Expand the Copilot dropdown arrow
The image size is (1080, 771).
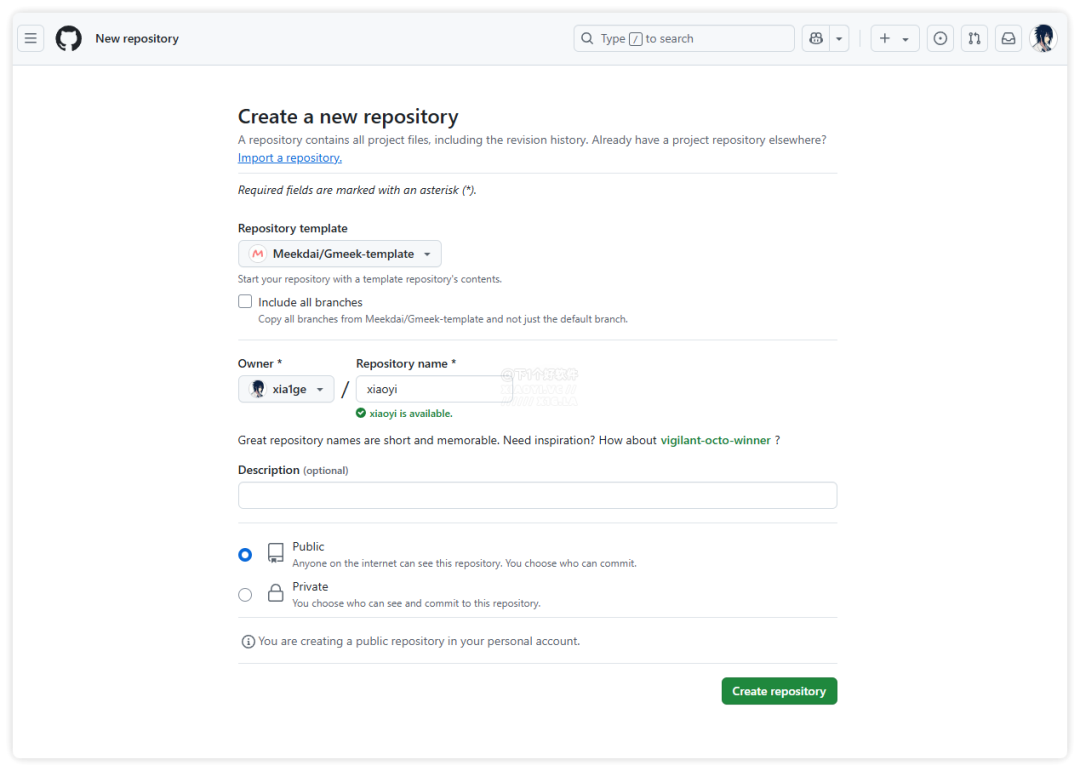click(840, 39)
